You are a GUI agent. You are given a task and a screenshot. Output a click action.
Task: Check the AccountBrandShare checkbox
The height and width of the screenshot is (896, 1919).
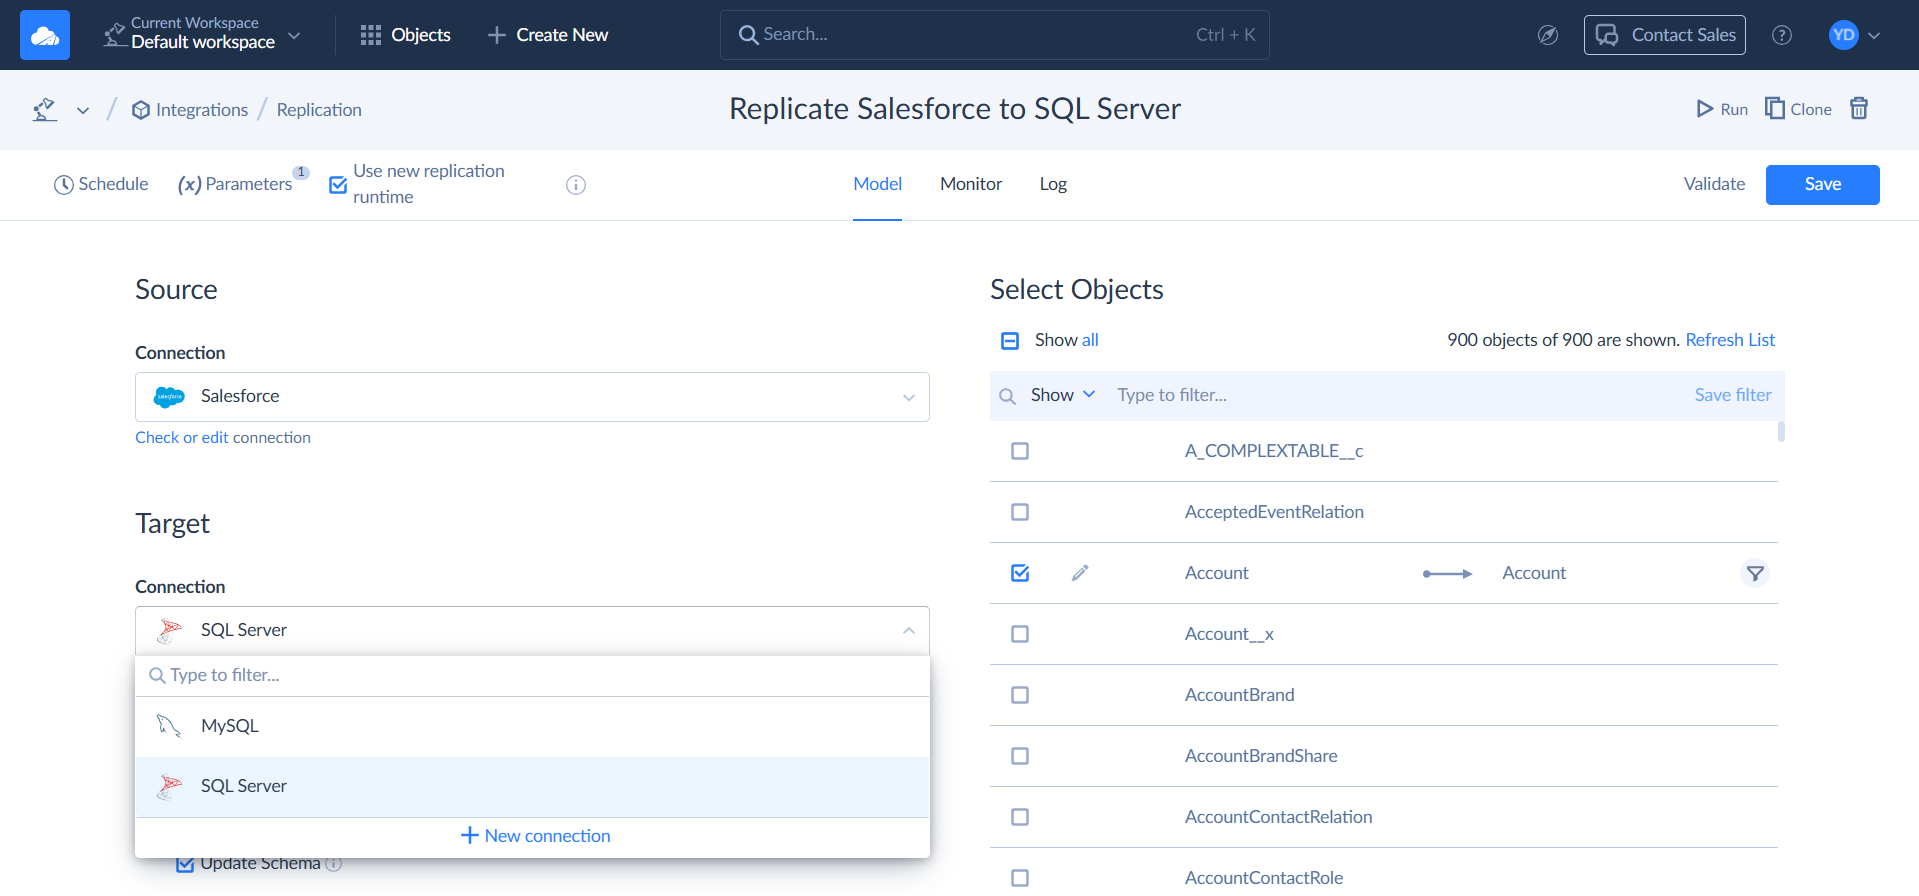(x=1020, y=756)
